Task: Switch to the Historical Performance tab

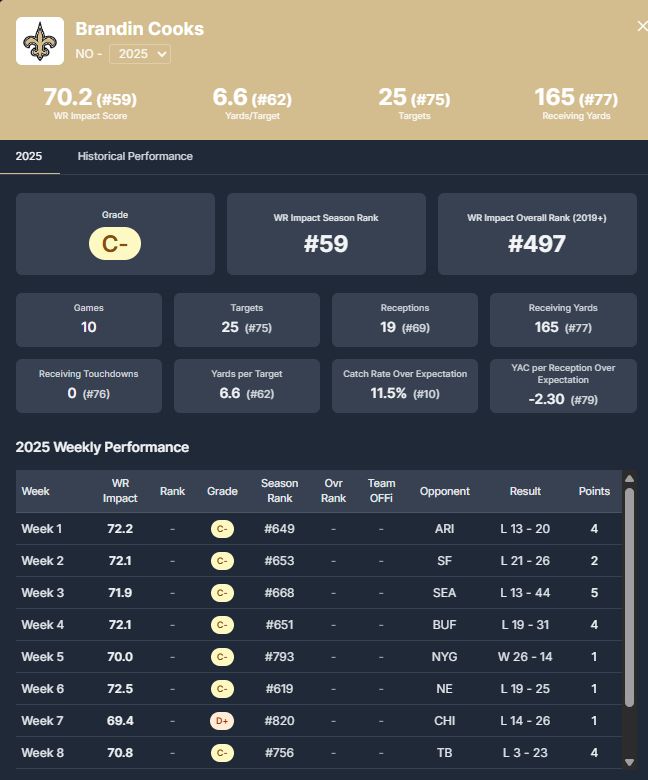Action: [x=135, y=156]
